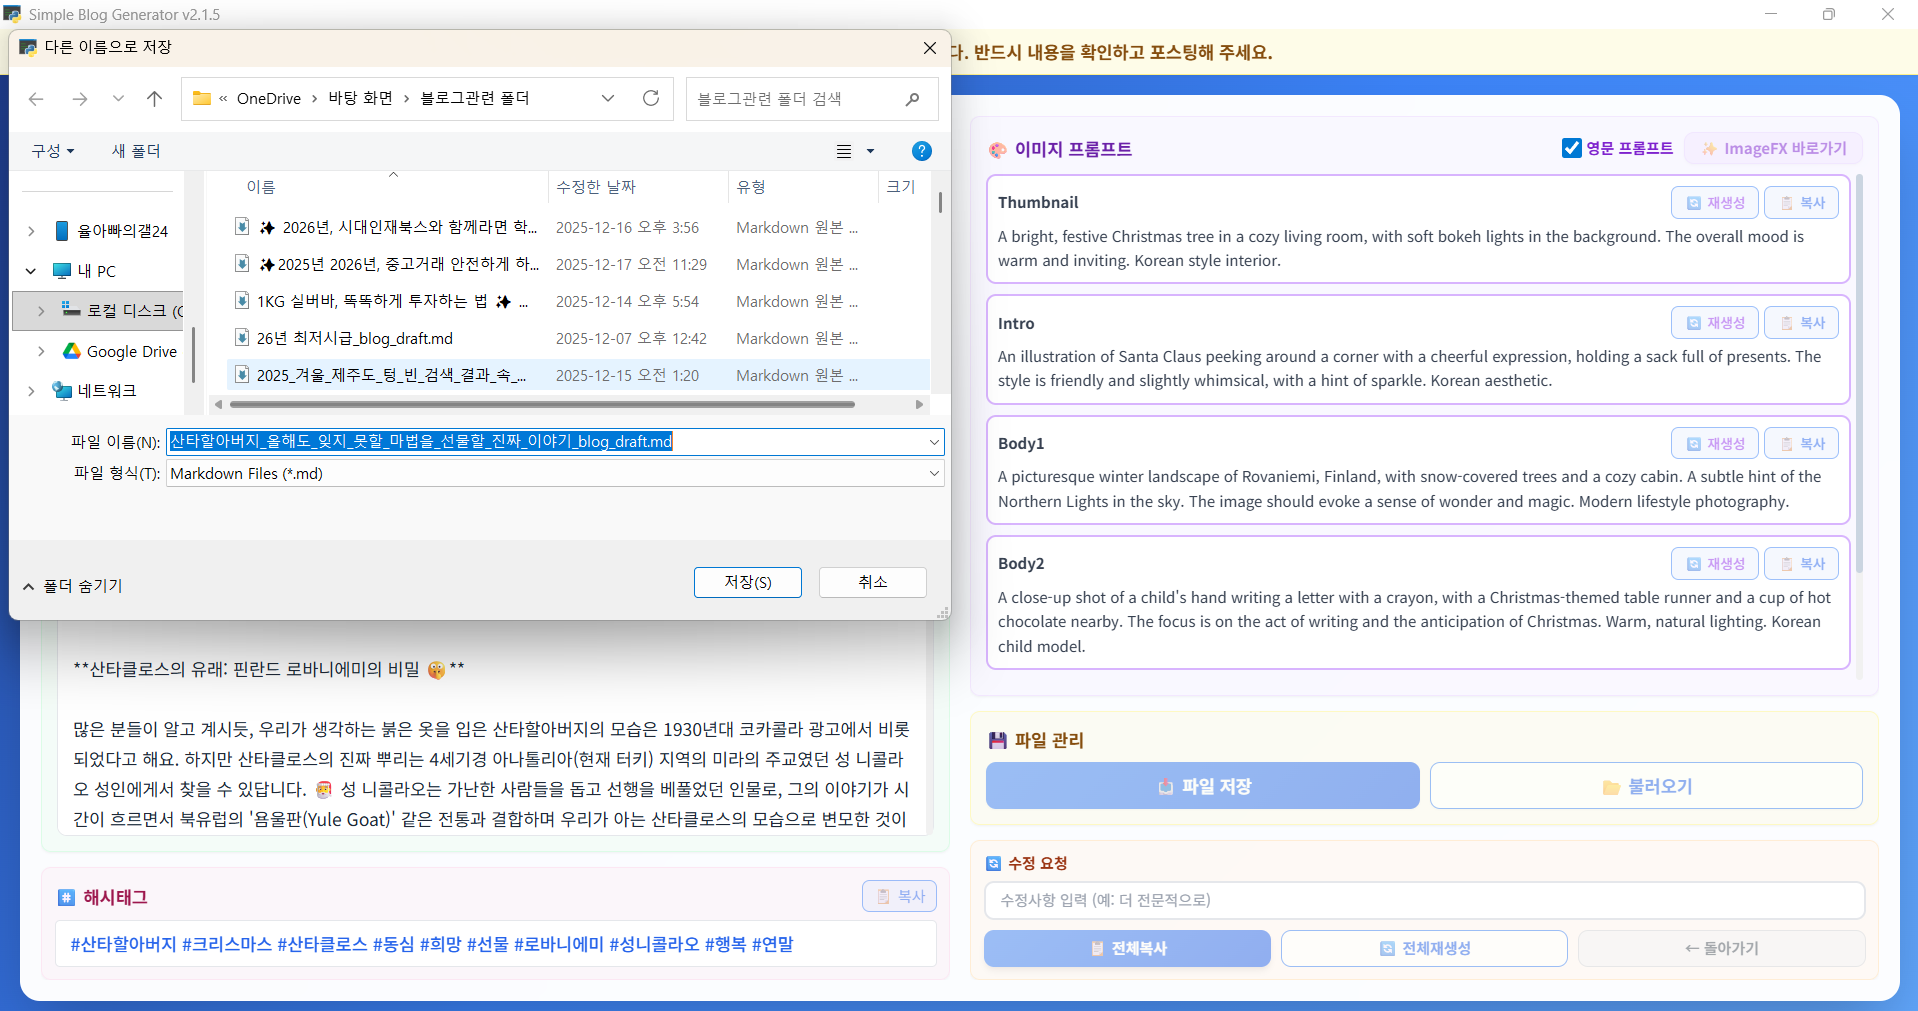Click the Up folder arrow in save dialog
Image resolution: width=1918 pixels, height=1011 pixels.
[x=154, y=98]
